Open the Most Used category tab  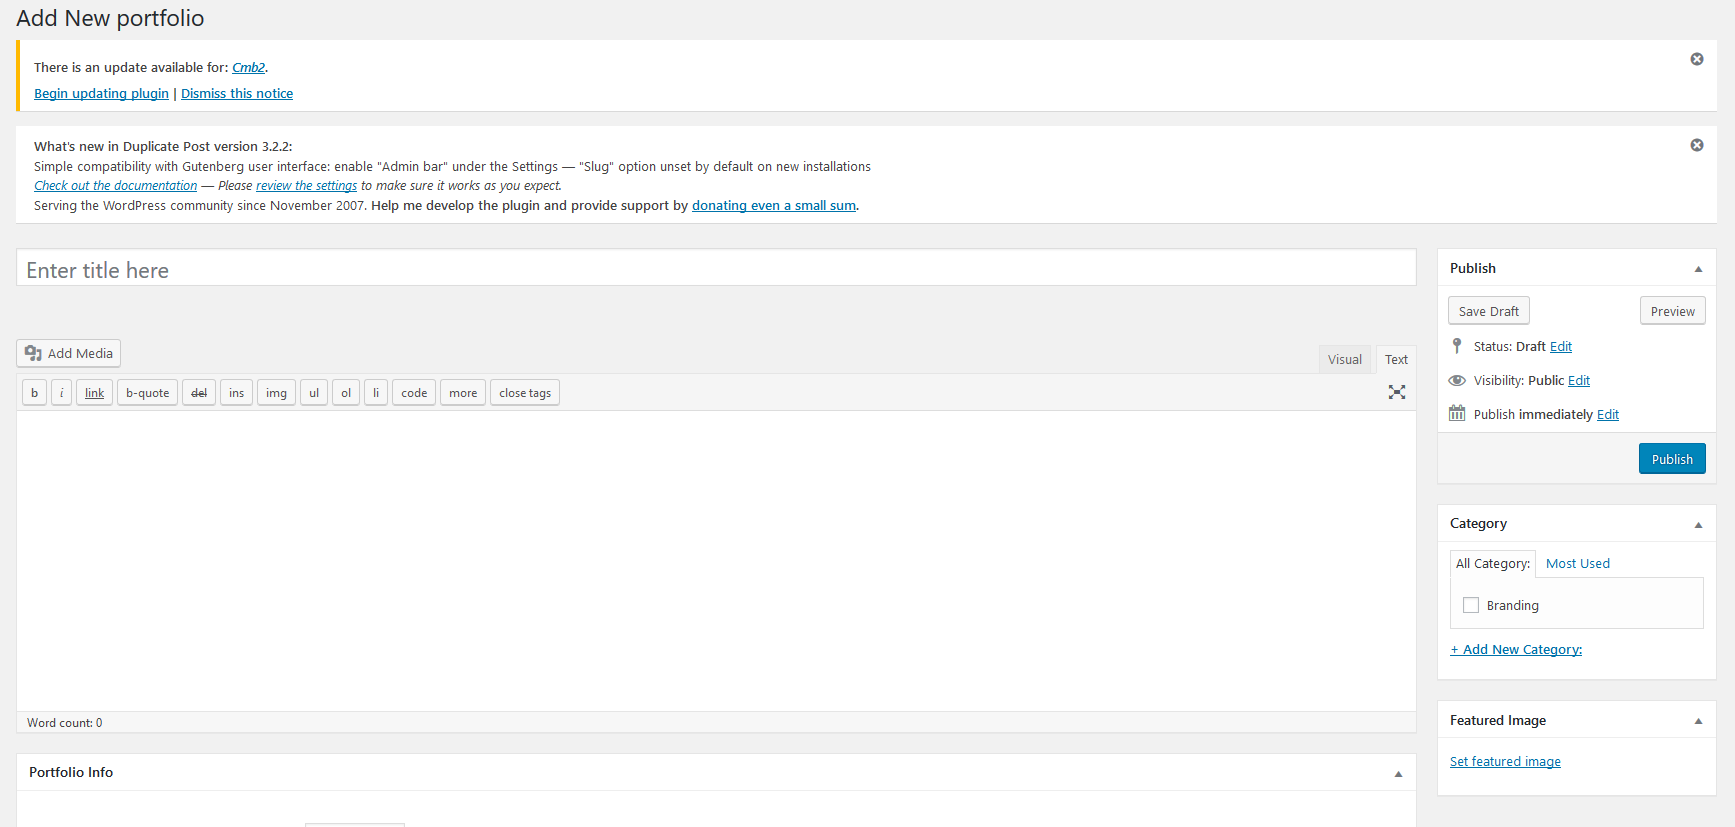[x=1577, y=564]
